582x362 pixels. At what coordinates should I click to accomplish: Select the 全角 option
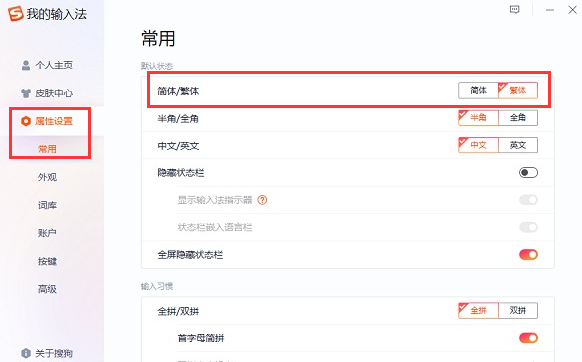pyautogui.click(x=518, y=118)
